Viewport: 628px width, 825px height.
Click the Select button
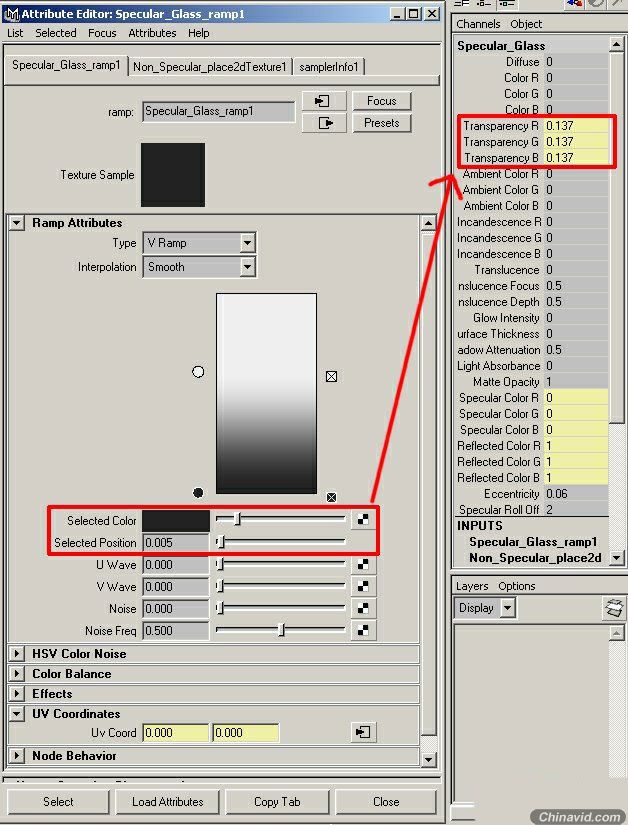(58, 801)
